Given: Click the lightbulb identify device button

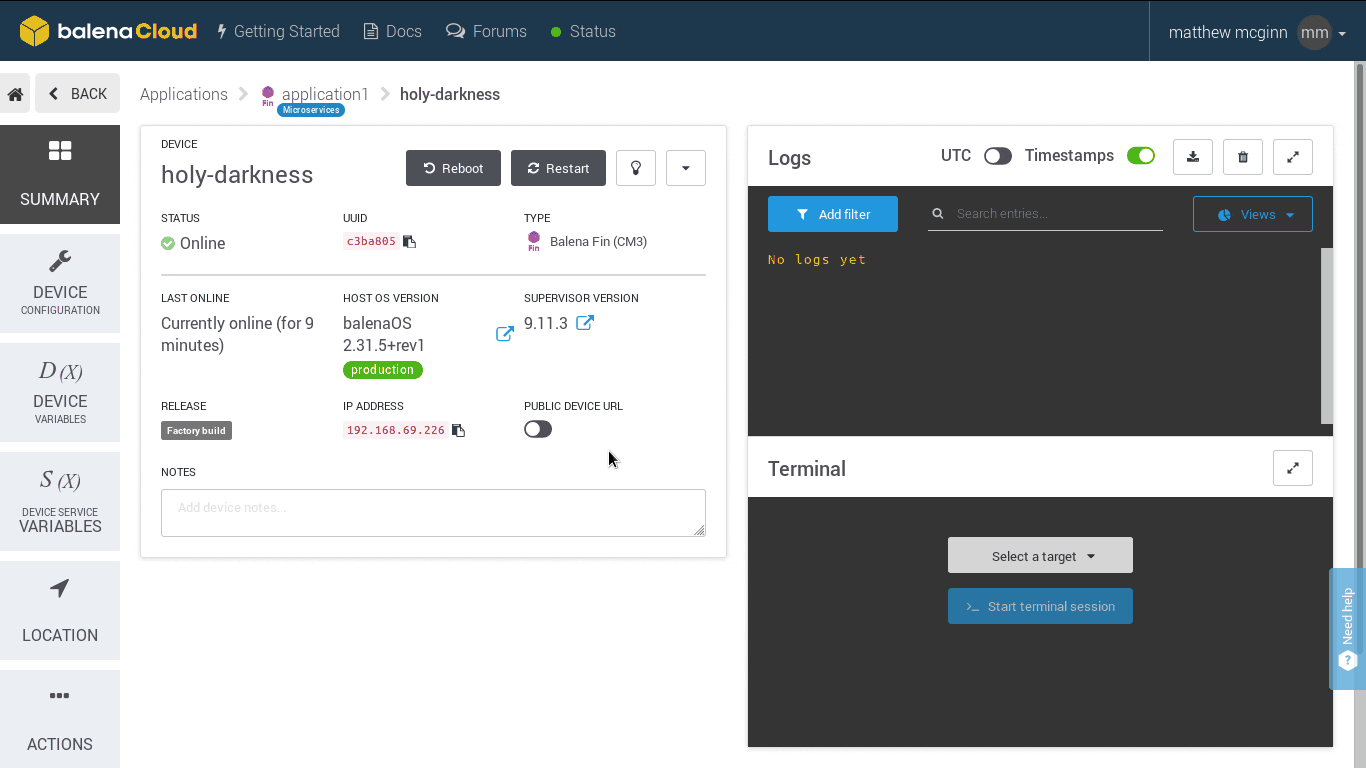Looking at the screenshot, I should (635, 168).
